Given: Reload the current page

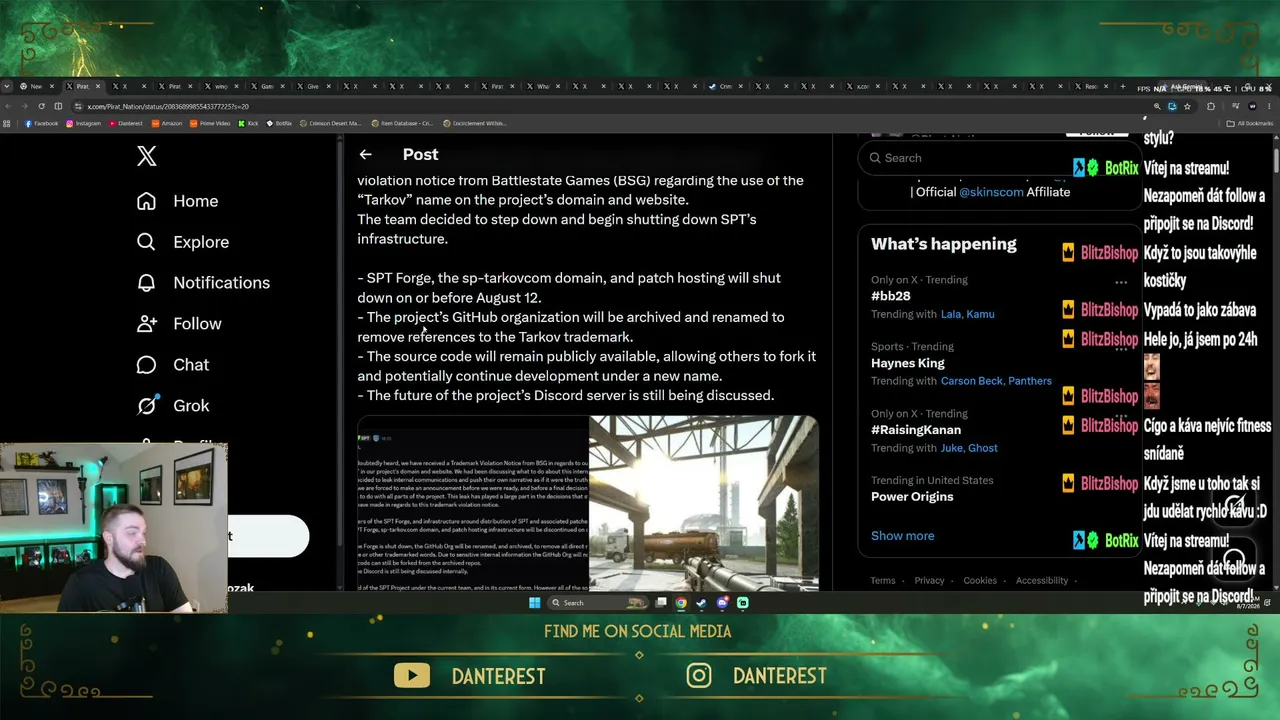Looking at the screenshot, I should (x=42, y=106).
